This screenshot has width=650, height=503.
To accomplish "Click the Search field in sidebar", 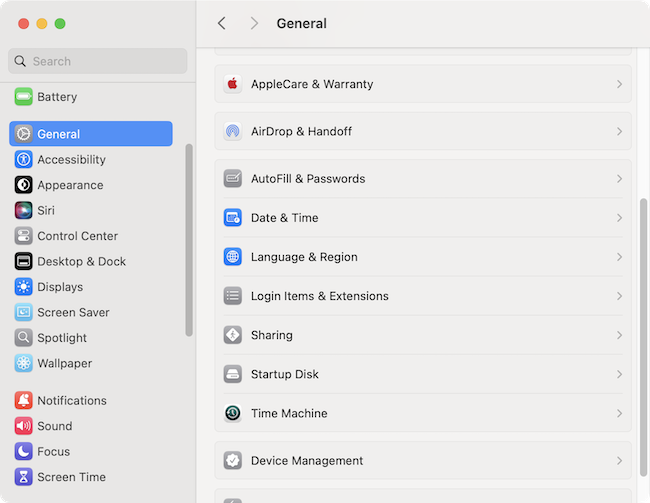I will coord(98,61).
